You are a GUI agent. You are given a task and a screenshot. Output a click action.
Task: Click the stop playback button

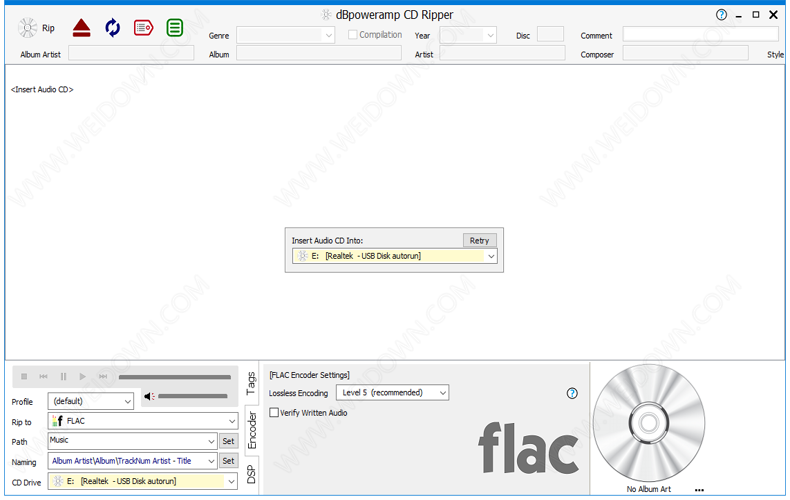coord(24,377)
